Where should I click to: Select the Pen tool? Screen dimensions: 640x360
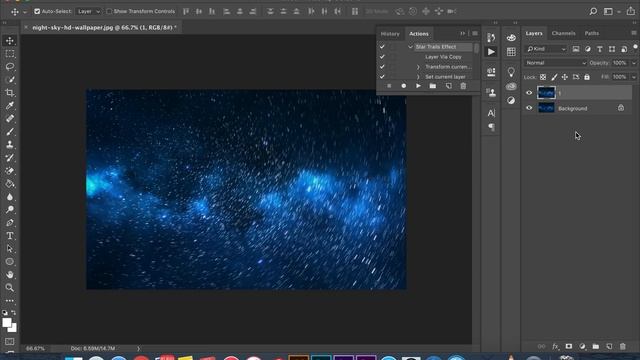[10, 223]
